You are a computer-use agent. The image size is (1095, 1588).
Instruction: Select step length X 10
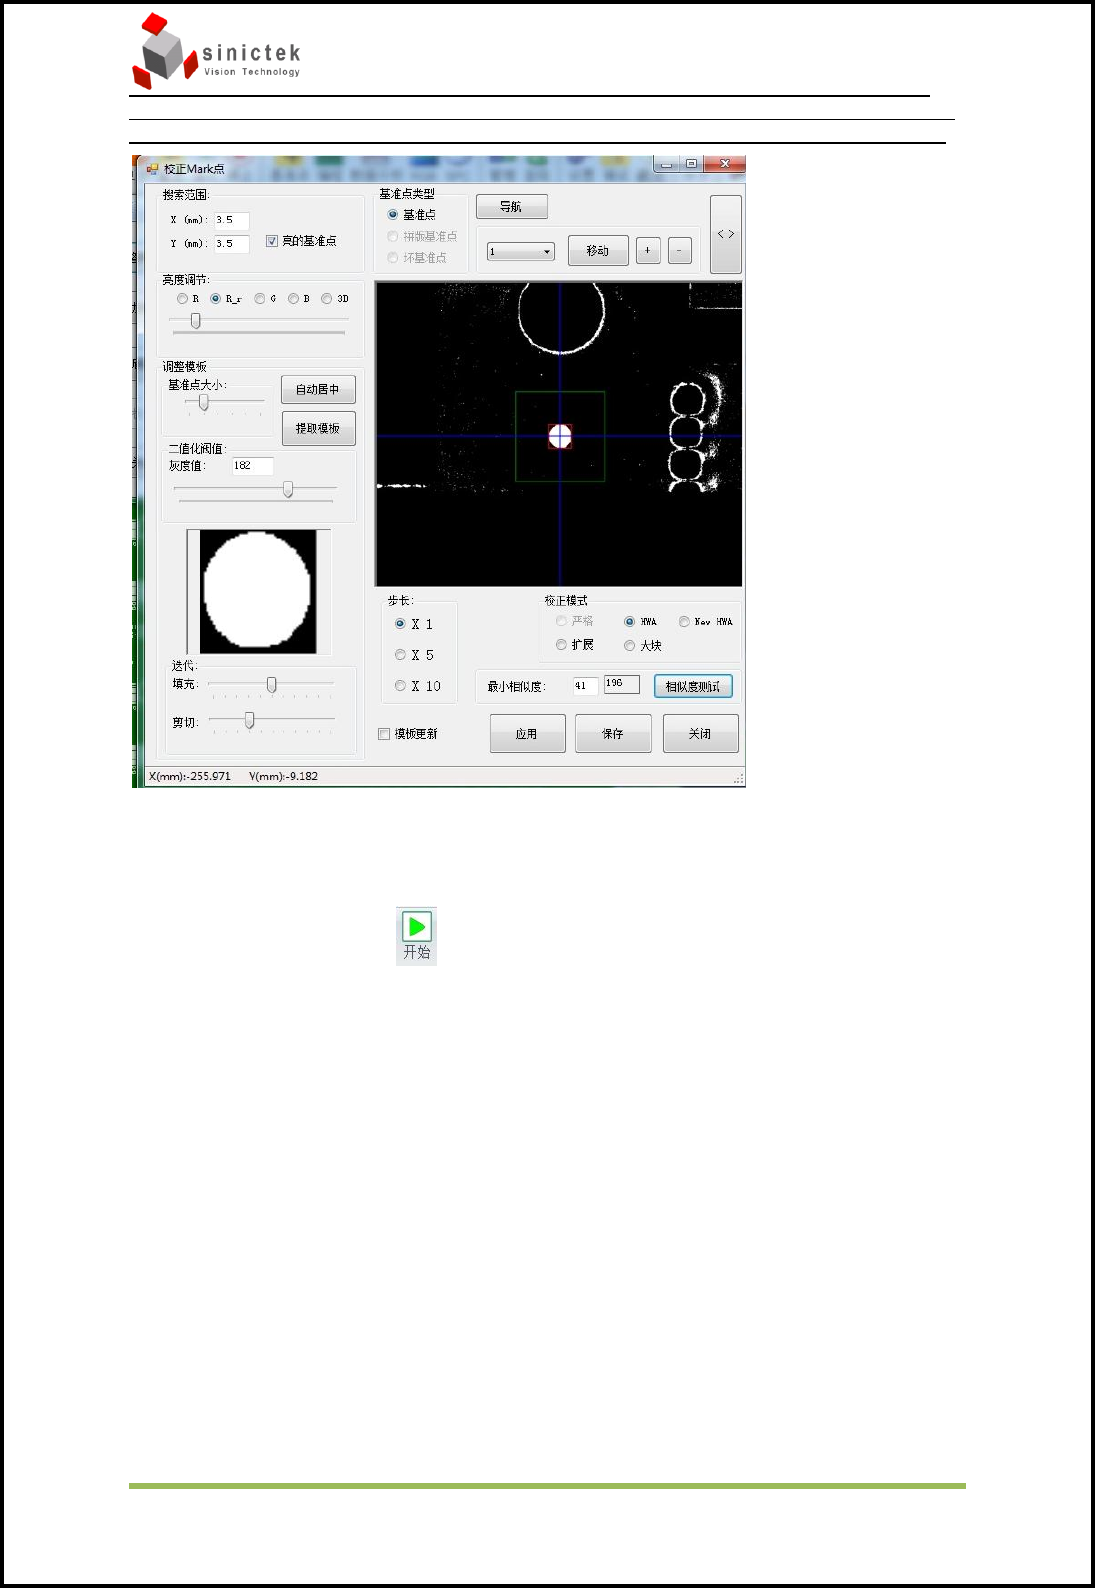(400, 686)
